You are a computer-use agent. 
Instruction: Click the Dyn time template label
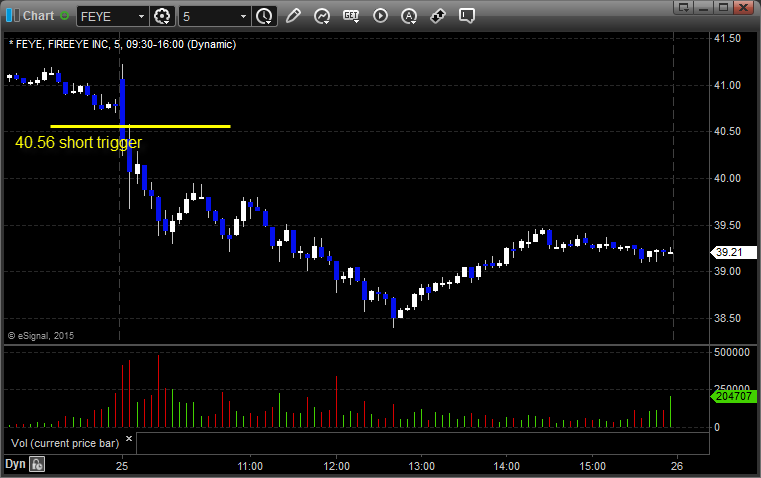[15, 464]
